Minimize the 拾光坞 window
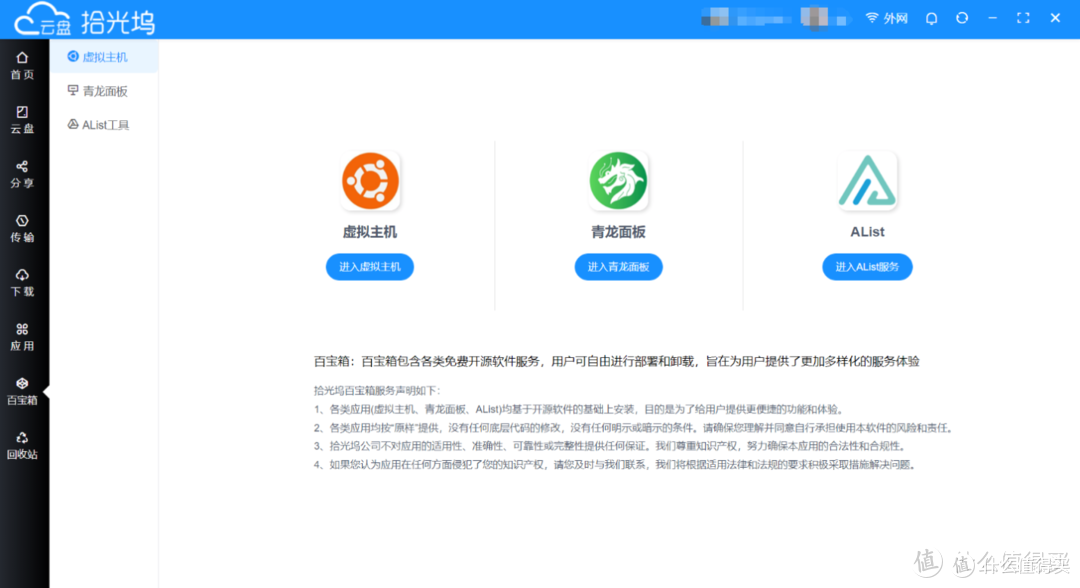1080x588 pixels. coord(993,19)
